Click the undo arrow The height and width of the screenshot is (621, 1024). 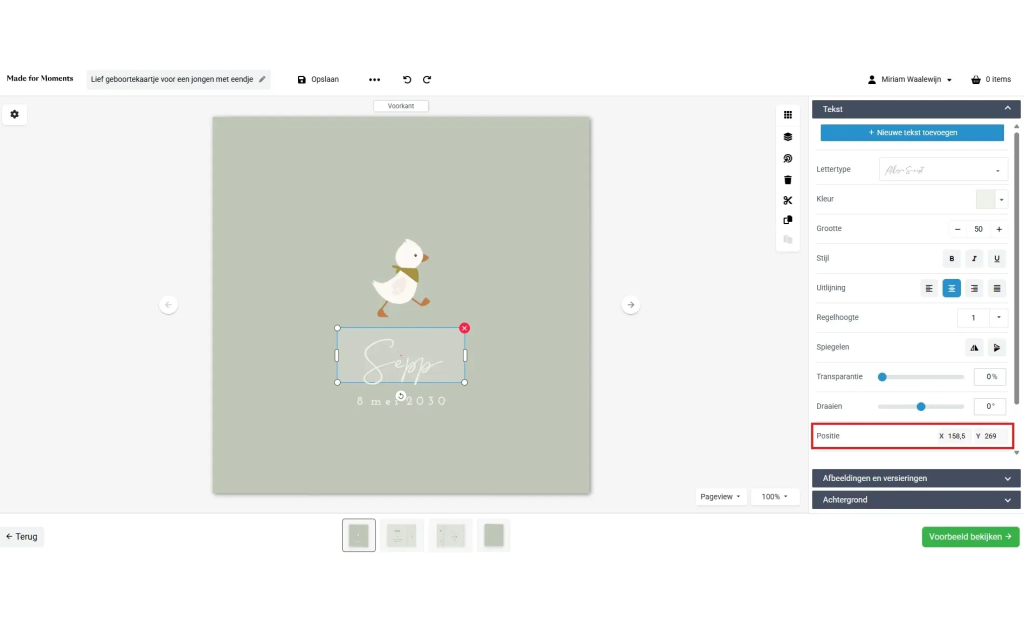pyautogui.click(x=407, y=80)
